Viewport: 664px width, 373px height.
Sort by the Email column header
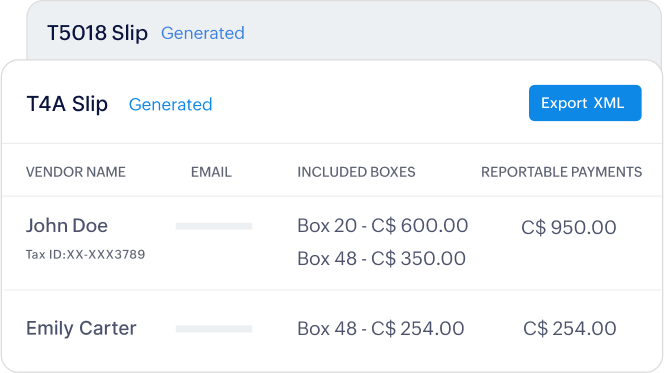tap(211, 172)
